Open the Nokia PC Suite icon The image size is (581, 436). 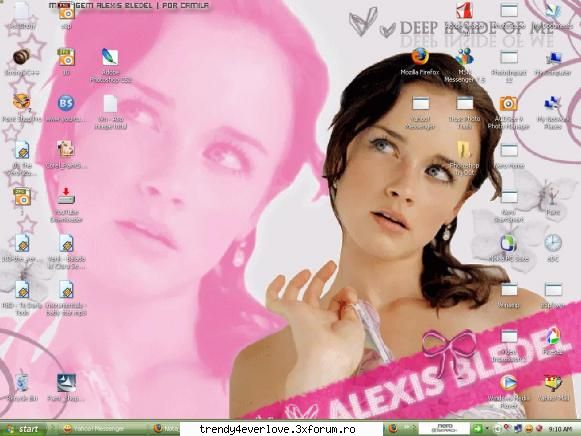509,243
